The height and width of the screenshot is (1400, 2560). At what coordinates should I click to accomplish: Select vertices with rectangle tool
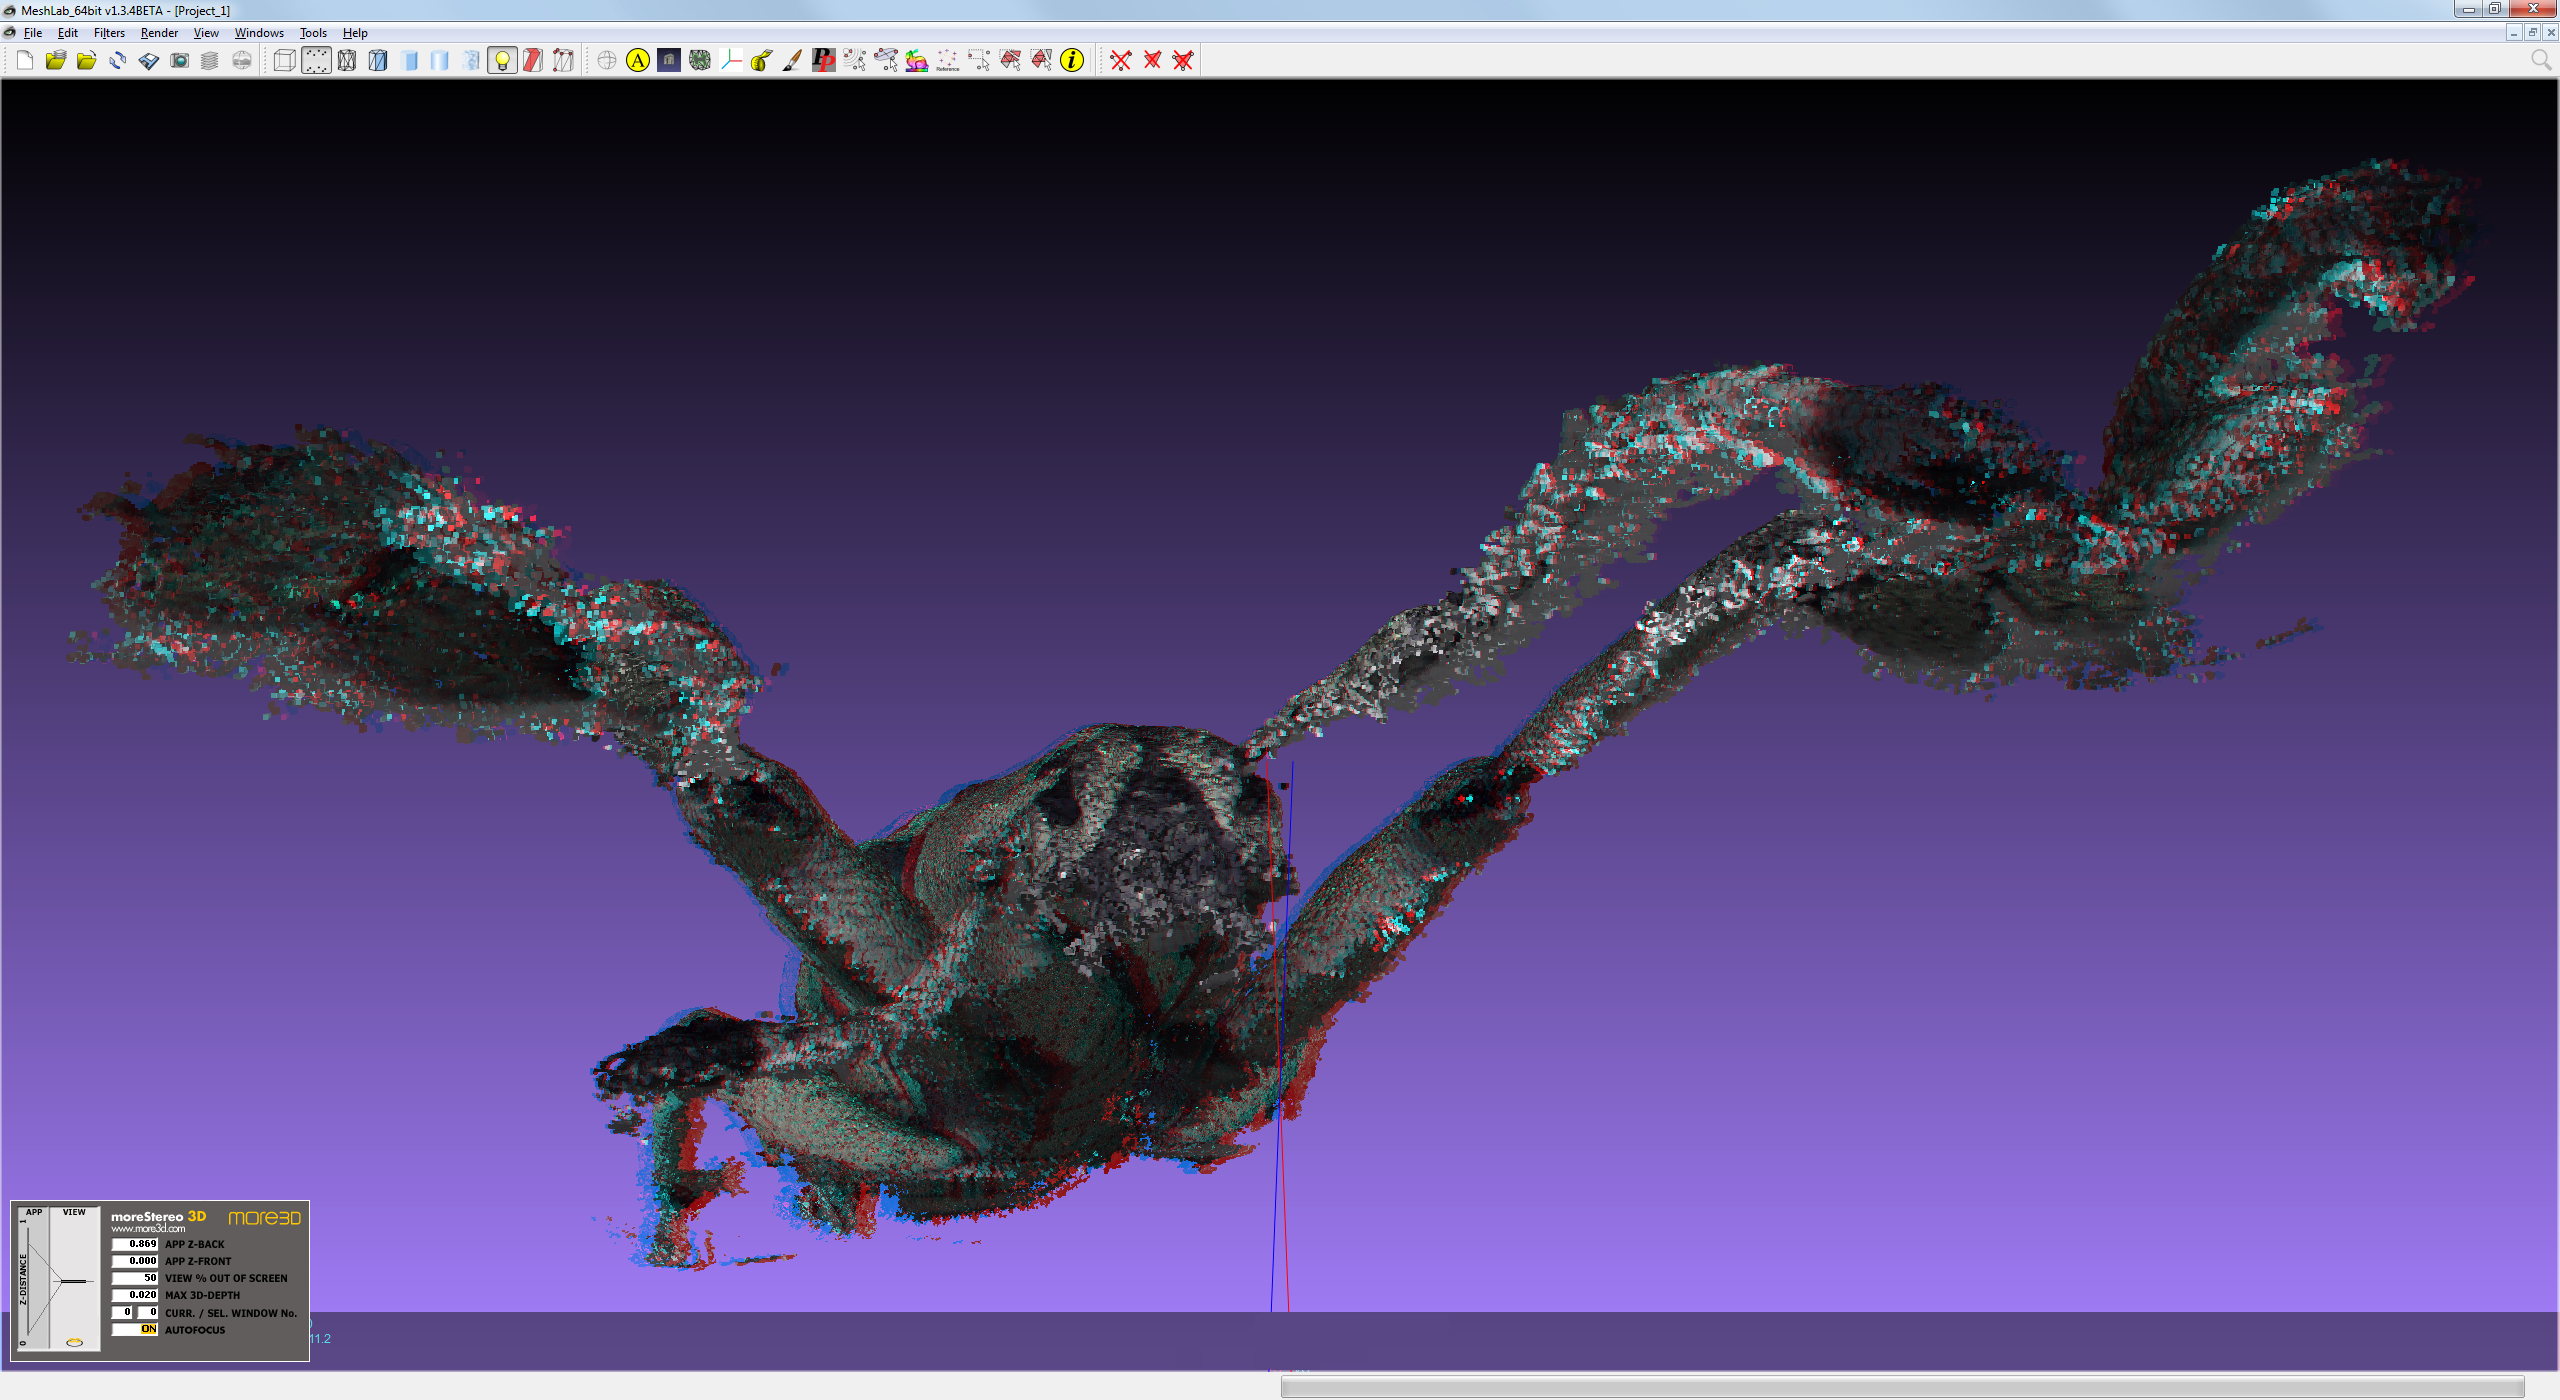pos(979,61)
